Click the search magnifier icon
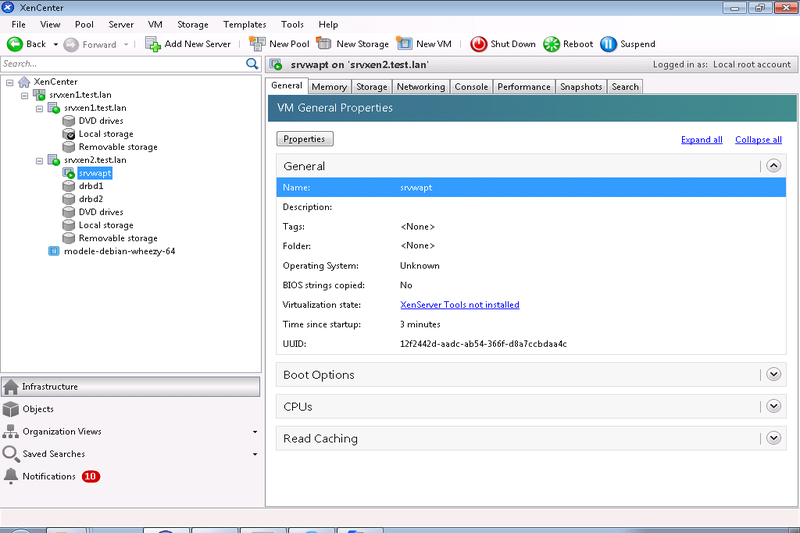This screenshot has height=533, width=800. pyautogui.click(x=252, y=64)
